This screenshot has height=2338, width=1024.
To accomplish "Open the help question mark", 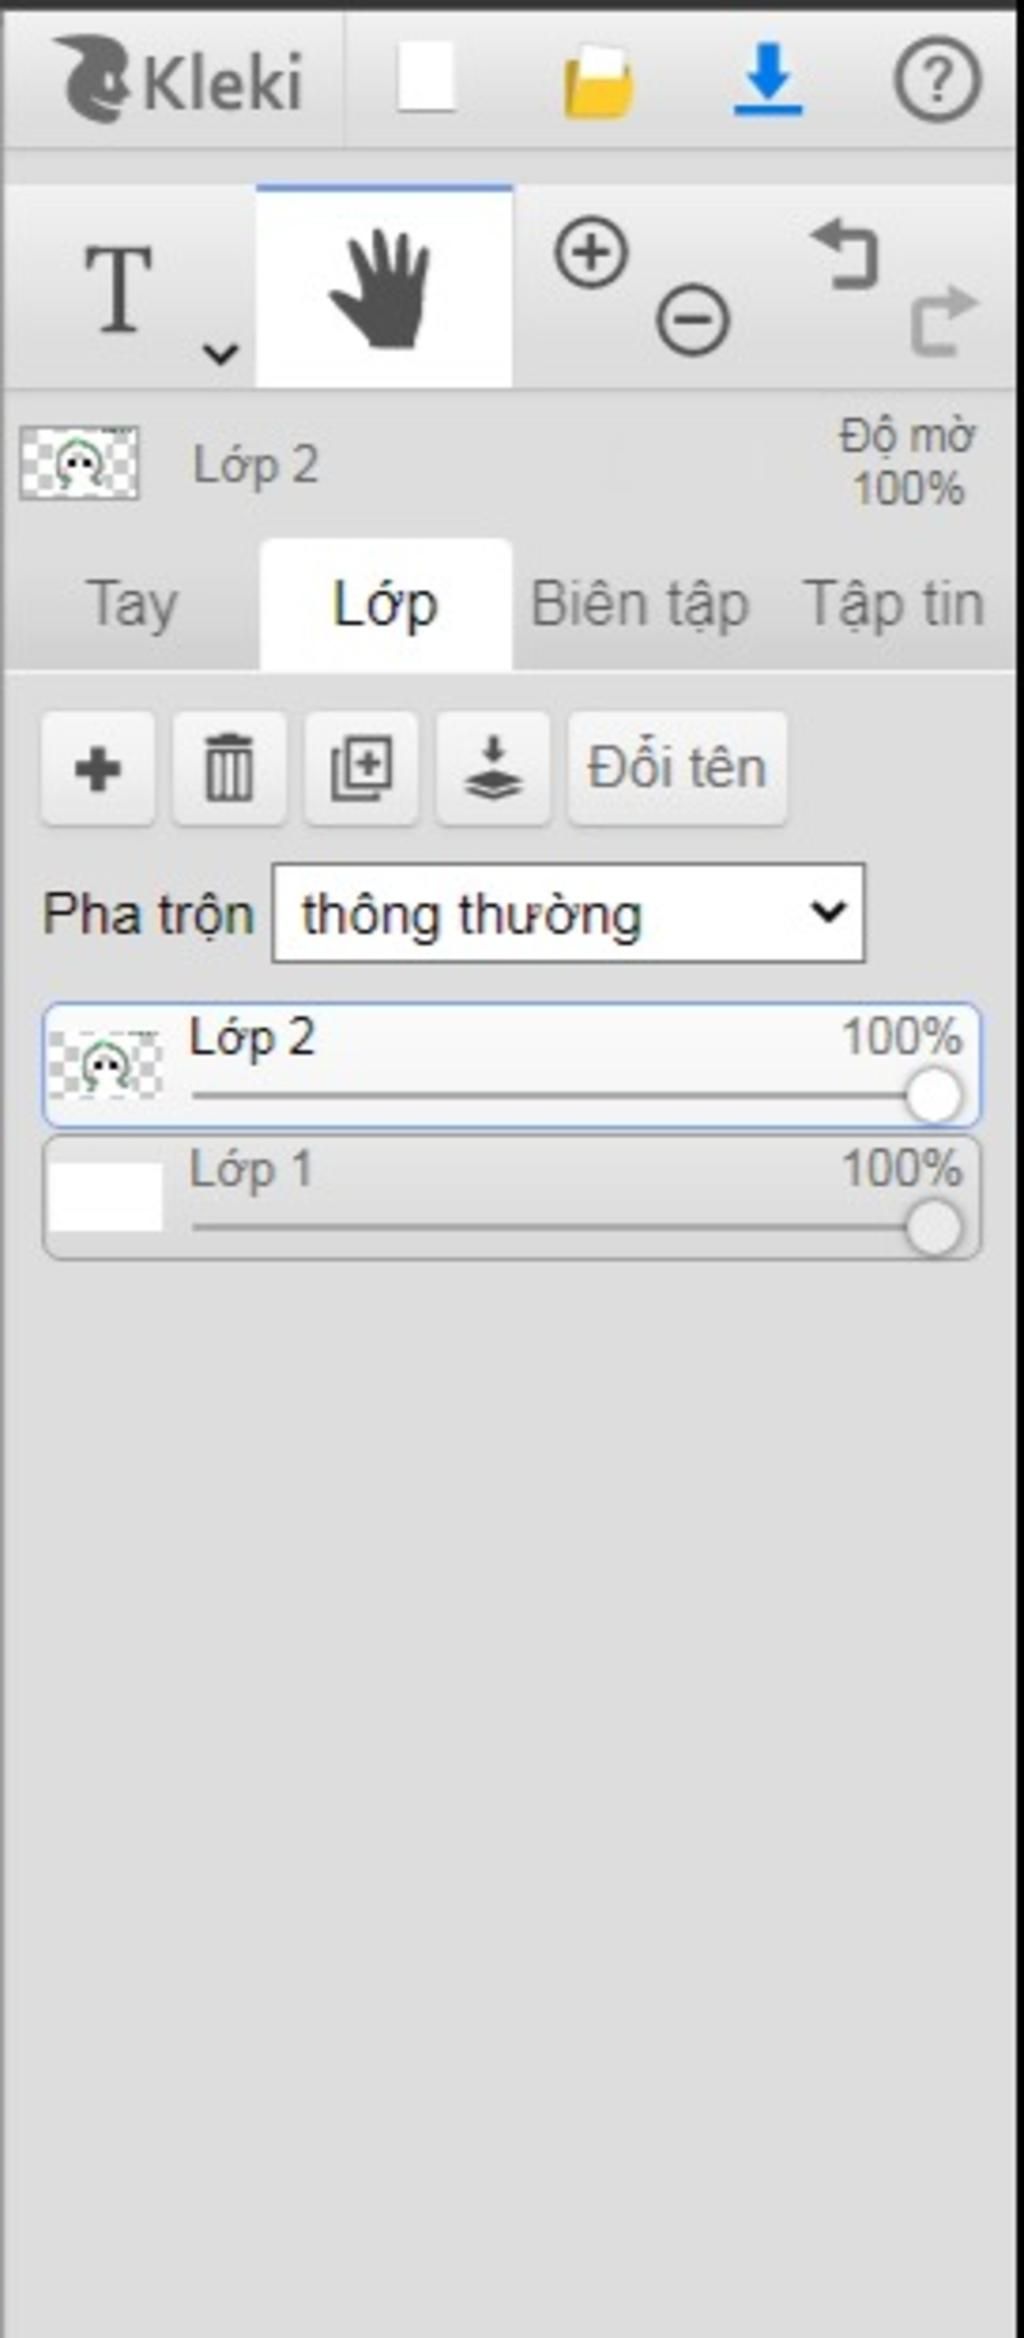I will (x=936, y=79).
